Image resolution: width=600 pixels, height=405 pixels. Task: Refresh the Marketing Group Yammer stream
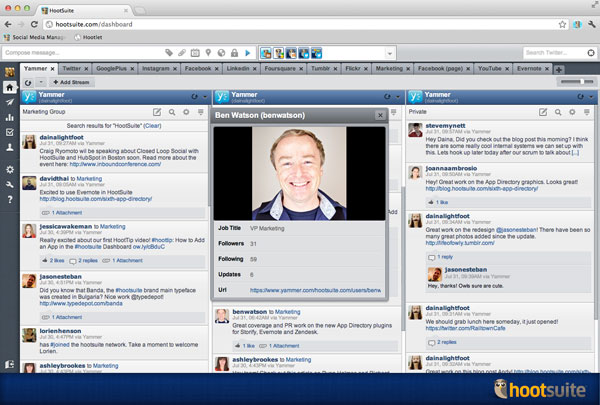[x=195, y=97]
